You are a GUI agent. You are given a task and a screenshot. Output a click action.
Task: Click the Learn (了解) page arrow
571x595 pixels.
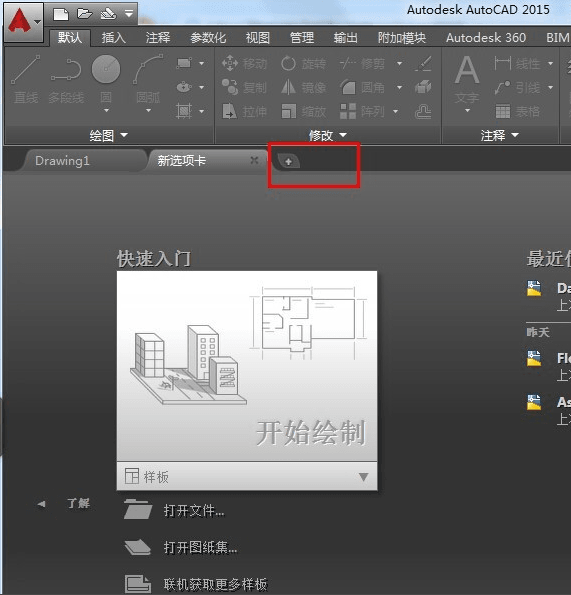41,504
